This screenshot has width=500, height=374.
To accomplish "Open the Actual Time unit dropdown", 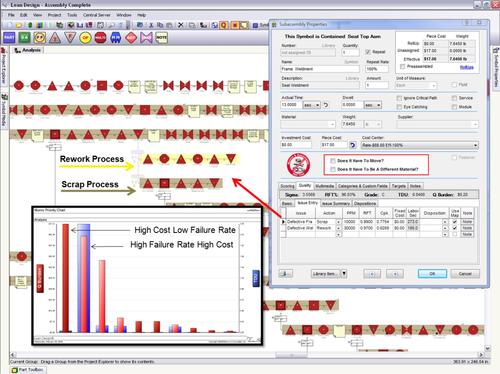I will click(x=311, y=105).
